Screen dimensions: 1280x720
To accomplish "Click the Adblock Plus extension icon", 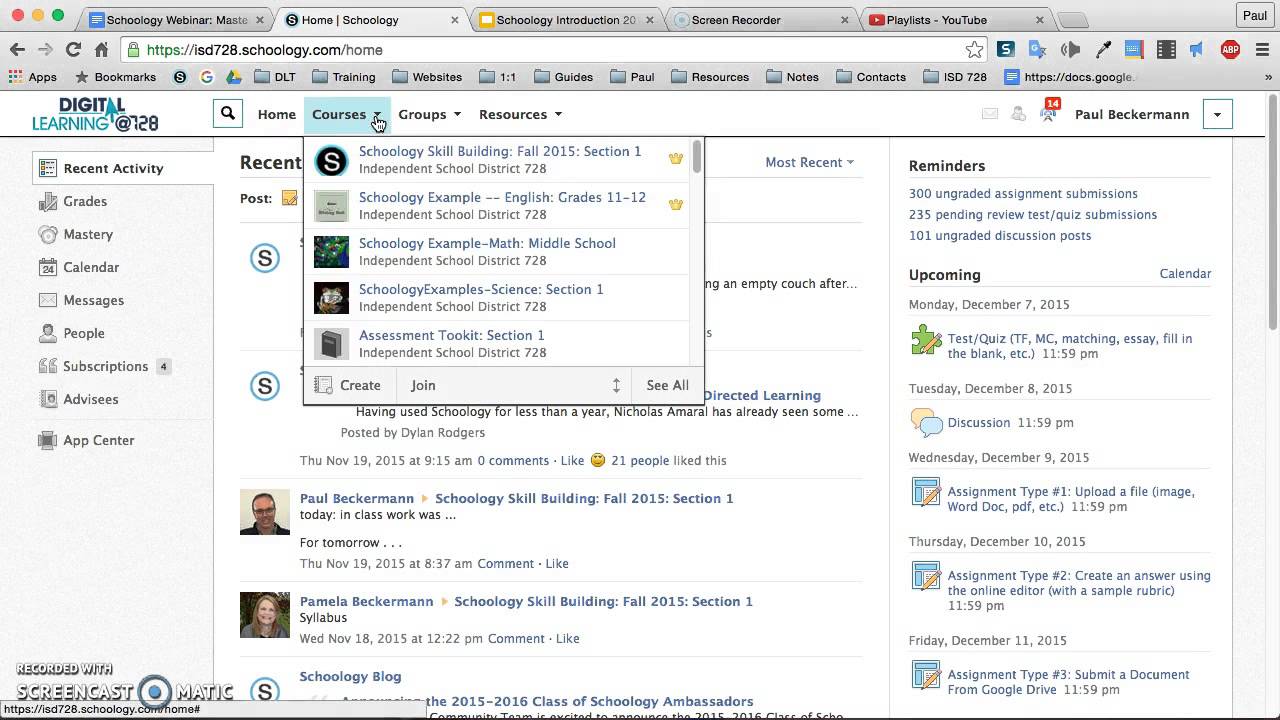I will (1230, 49).
